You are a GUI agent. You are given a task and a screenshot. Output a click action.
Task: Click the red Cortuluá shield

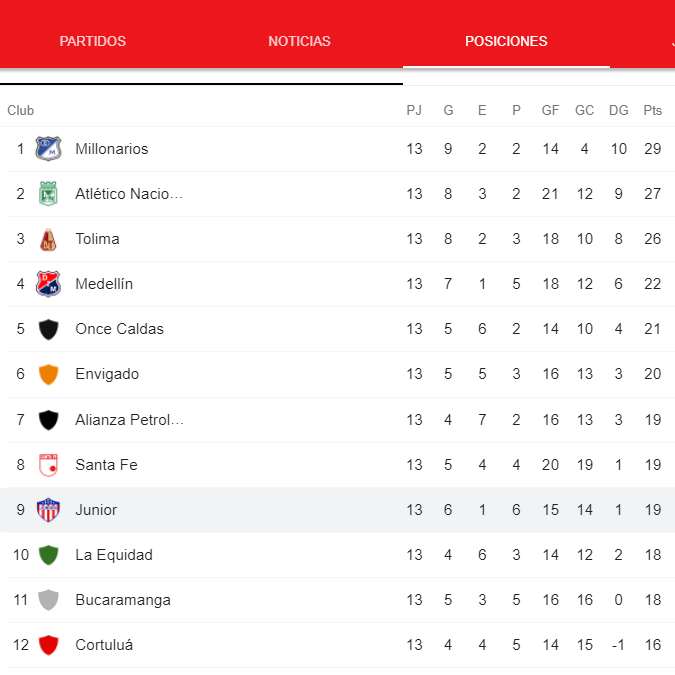click(48, 645)
